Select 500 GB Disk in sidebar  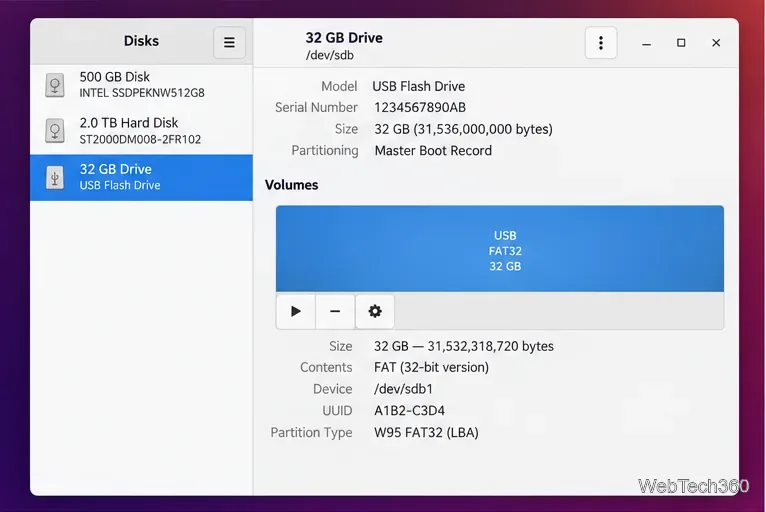141,85
